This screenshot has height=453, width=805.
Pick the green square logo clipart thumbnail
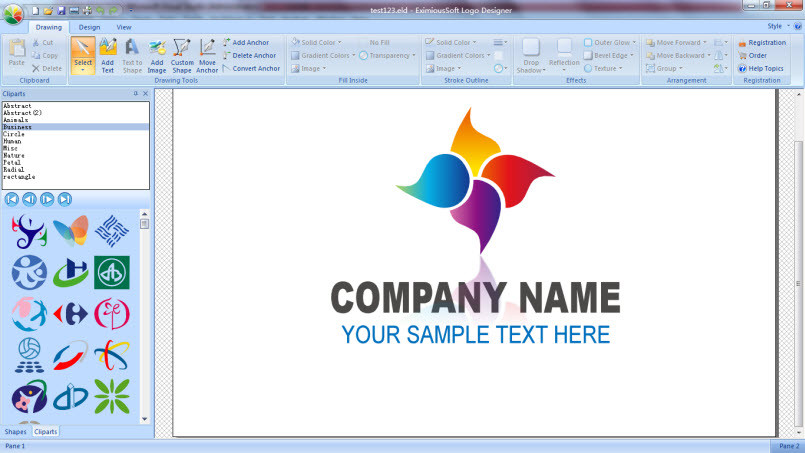click(x=112, y=272)
